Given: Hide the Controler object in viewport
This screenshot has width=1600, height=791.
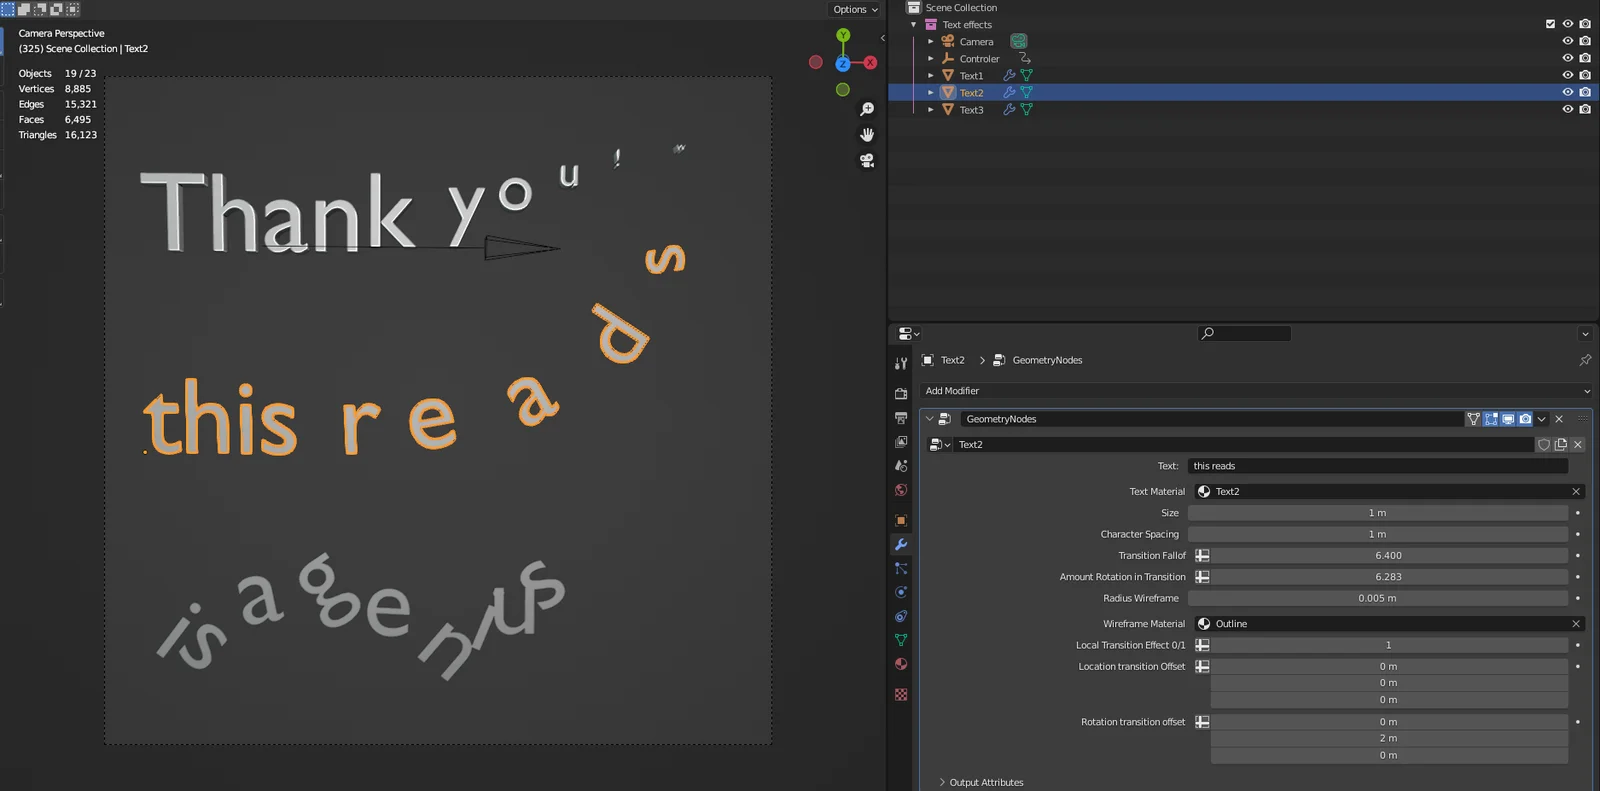Looking at the screenshot, I should 1568,58.
